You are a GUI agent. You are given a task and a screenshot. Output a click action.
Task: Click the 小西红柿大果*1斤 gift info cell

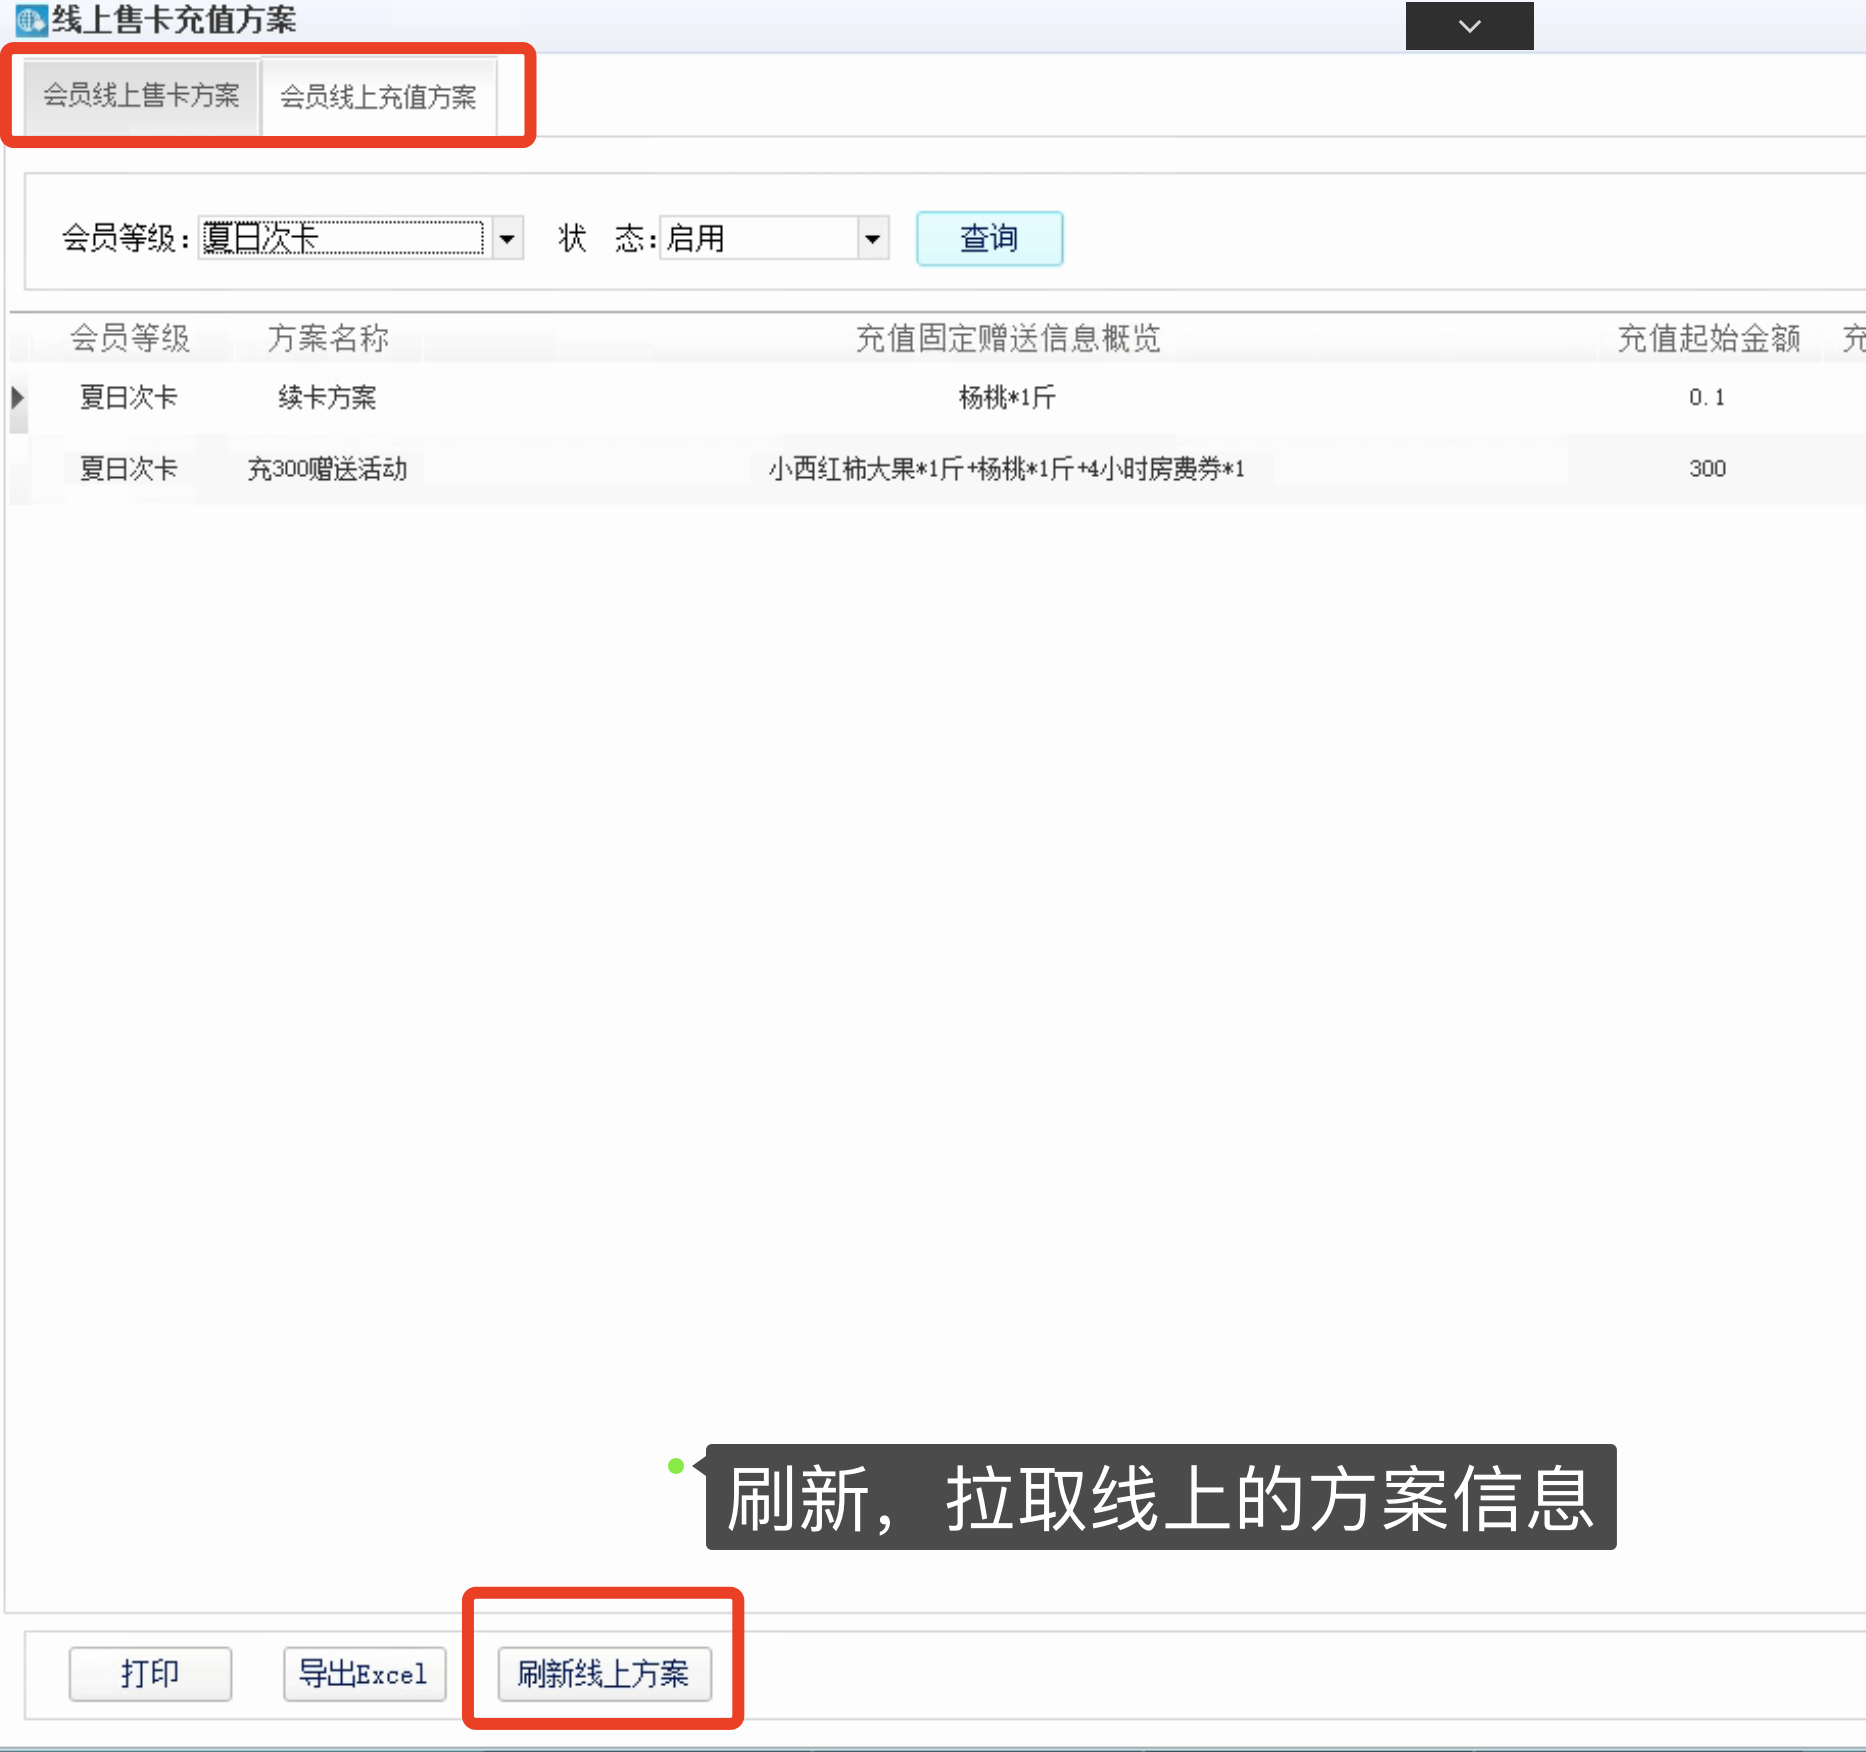(x=1007, y=469)
